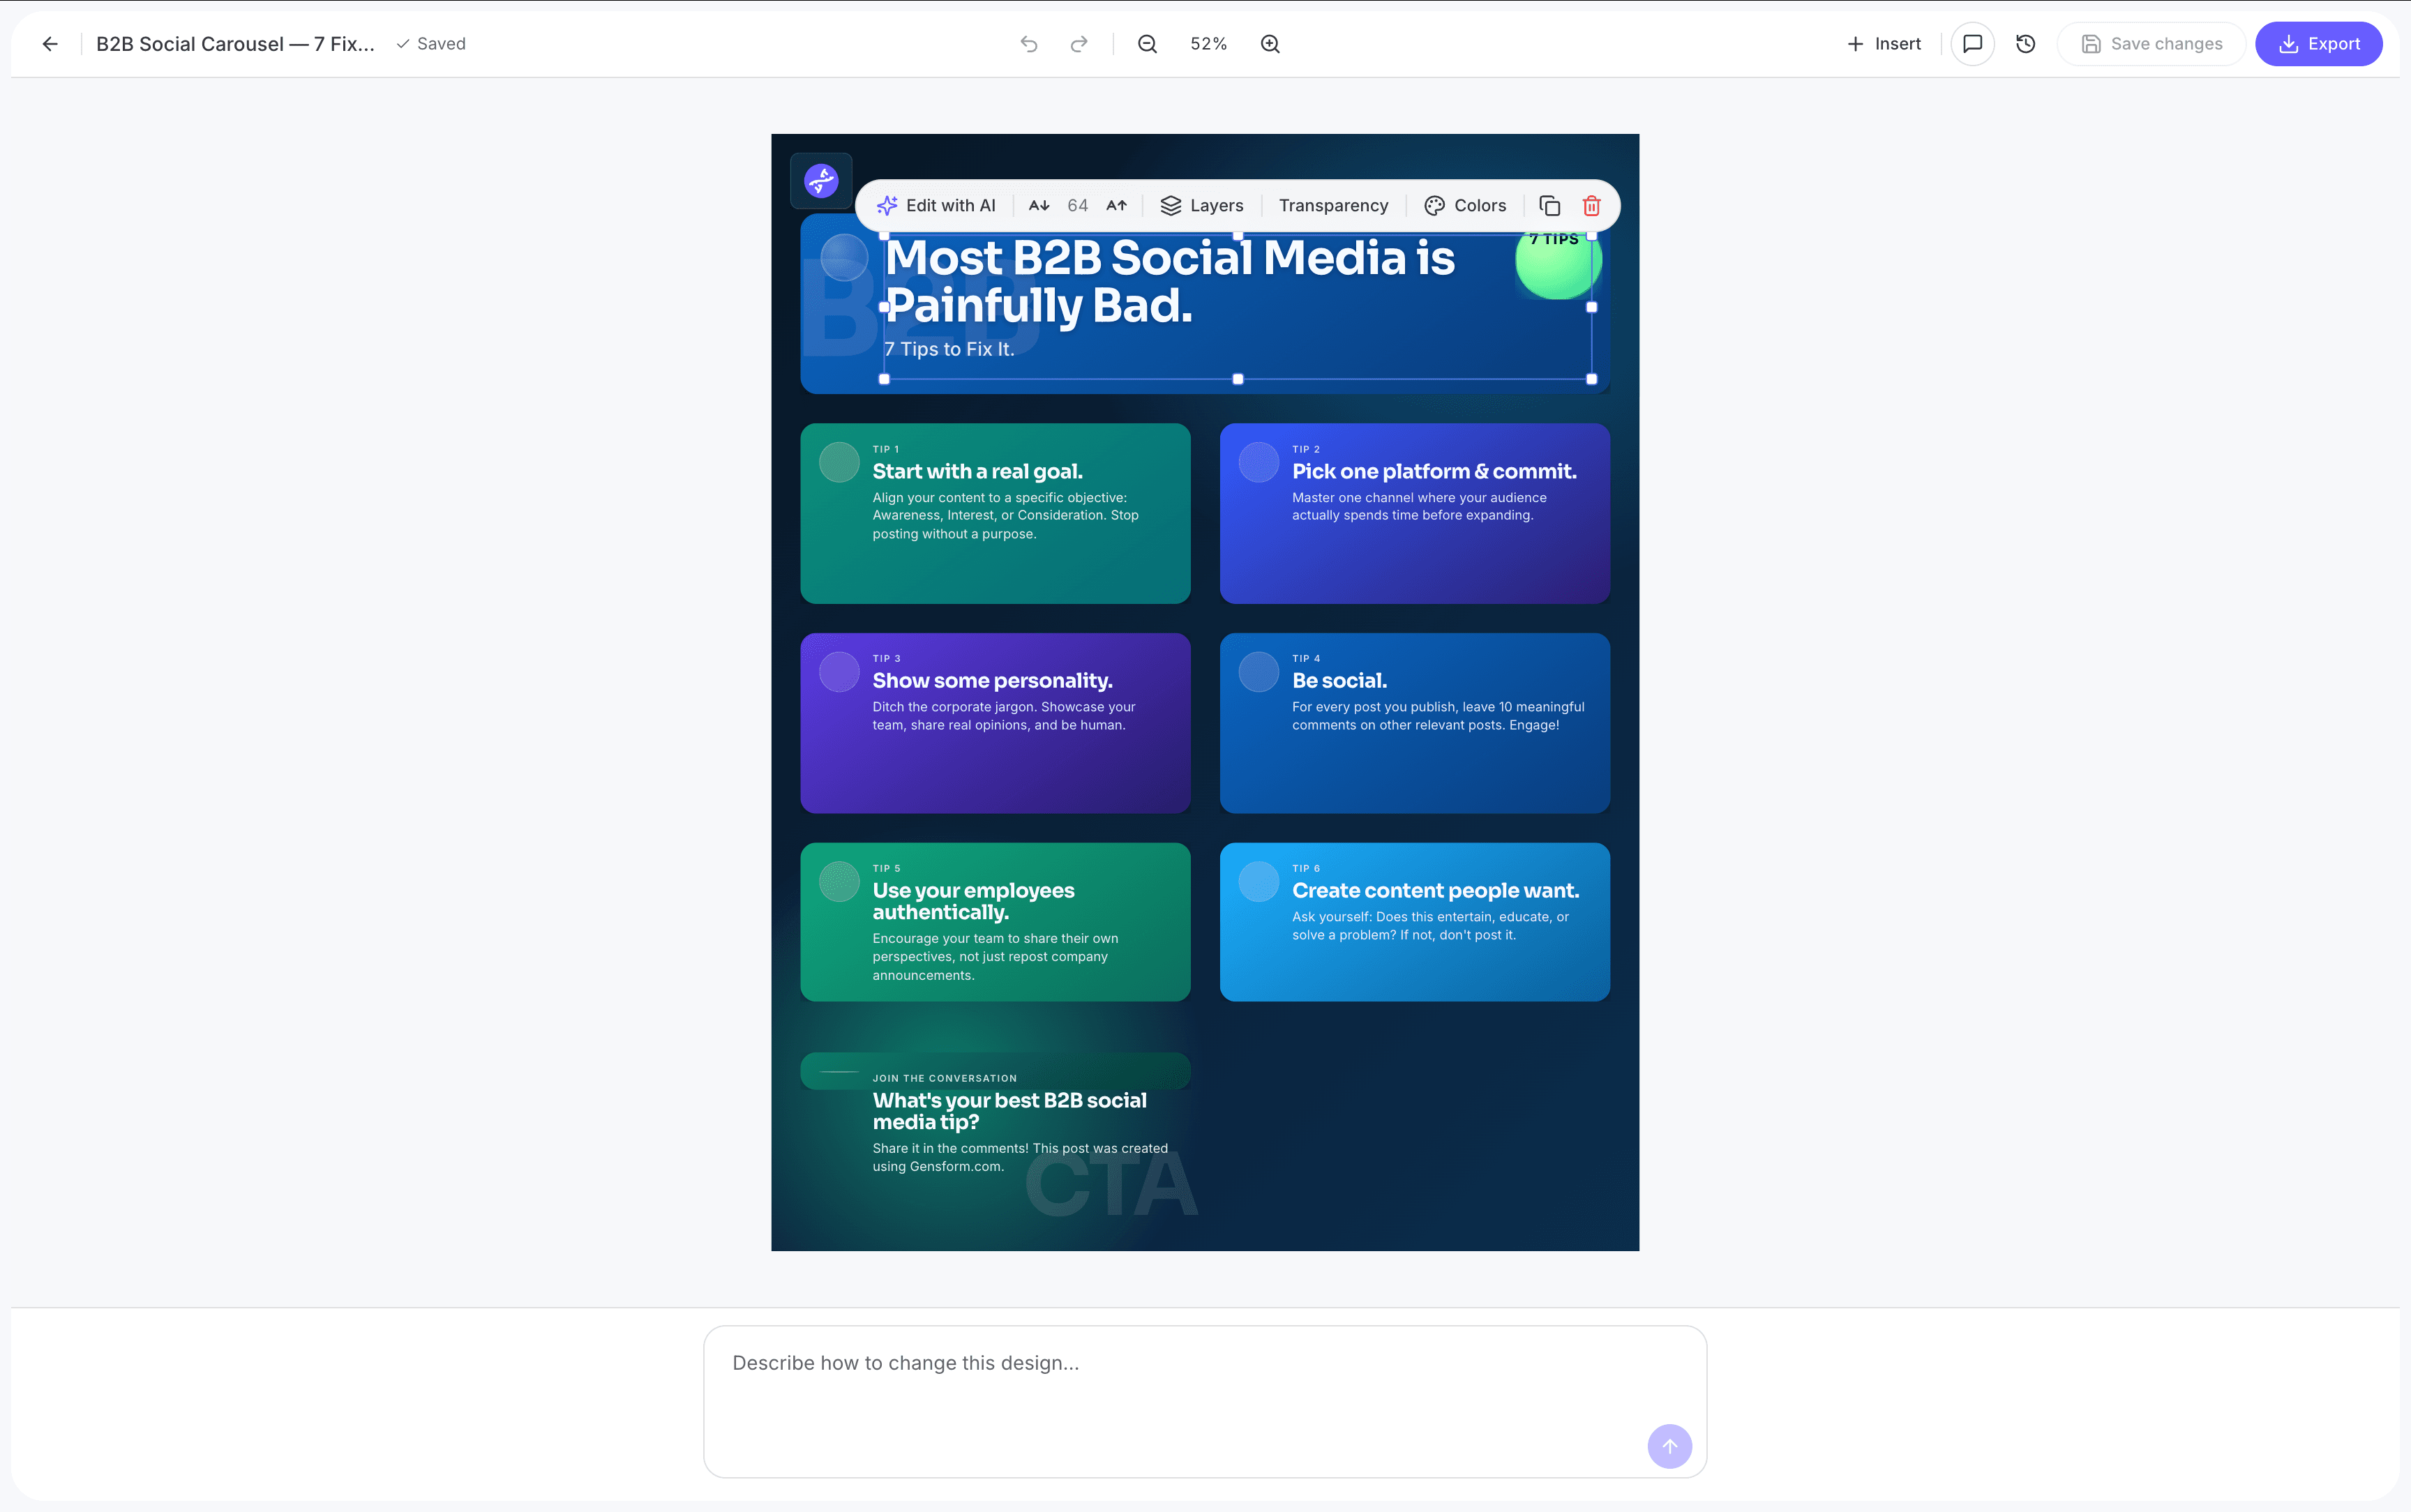Select Pick one platform & commit heading
The width and height of the screenshot is (2411, 1512).
[x=1434, y=471]
